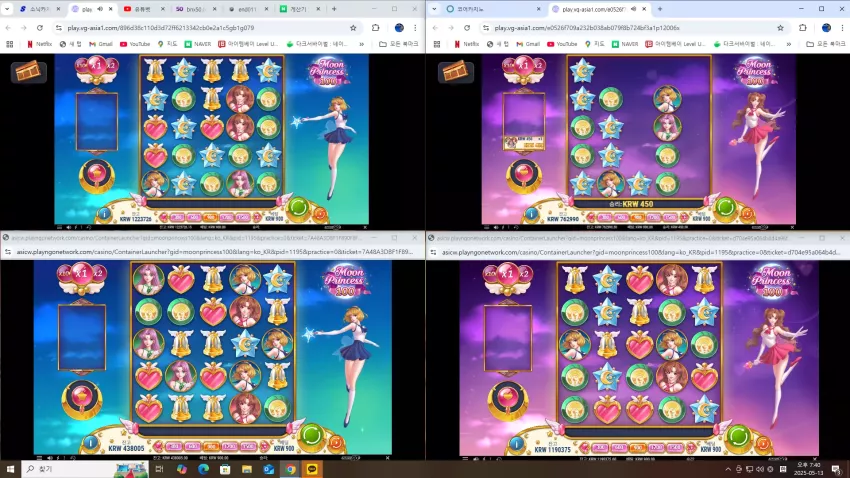
Task: Open Gmail bookmark in left window
Action: tap(101, 44)
